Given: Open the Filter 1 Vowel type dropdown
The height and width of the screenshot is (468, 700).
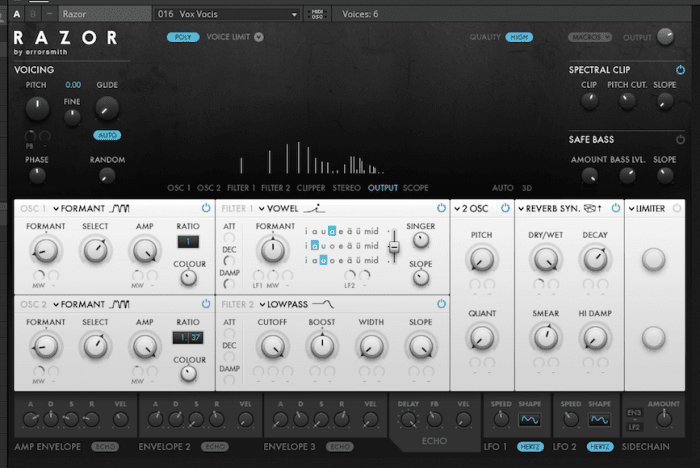Looking at the screenshot, I should (x=292, y=209).
